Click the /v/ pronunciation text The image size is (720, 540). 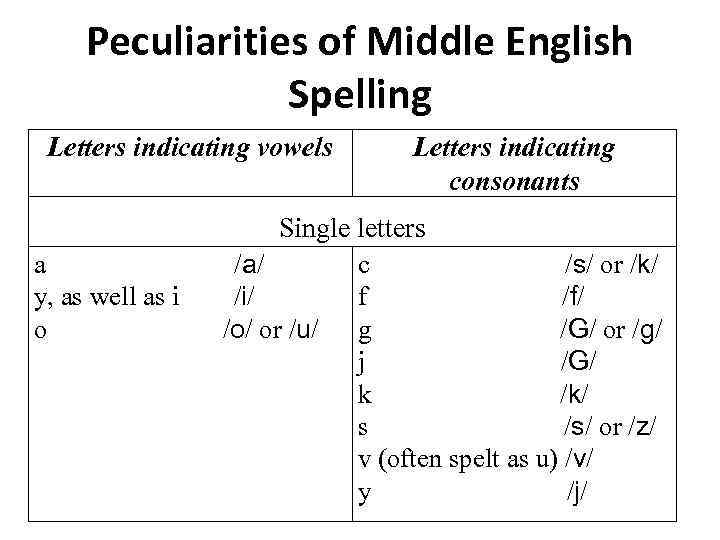(x=579, y=459)
